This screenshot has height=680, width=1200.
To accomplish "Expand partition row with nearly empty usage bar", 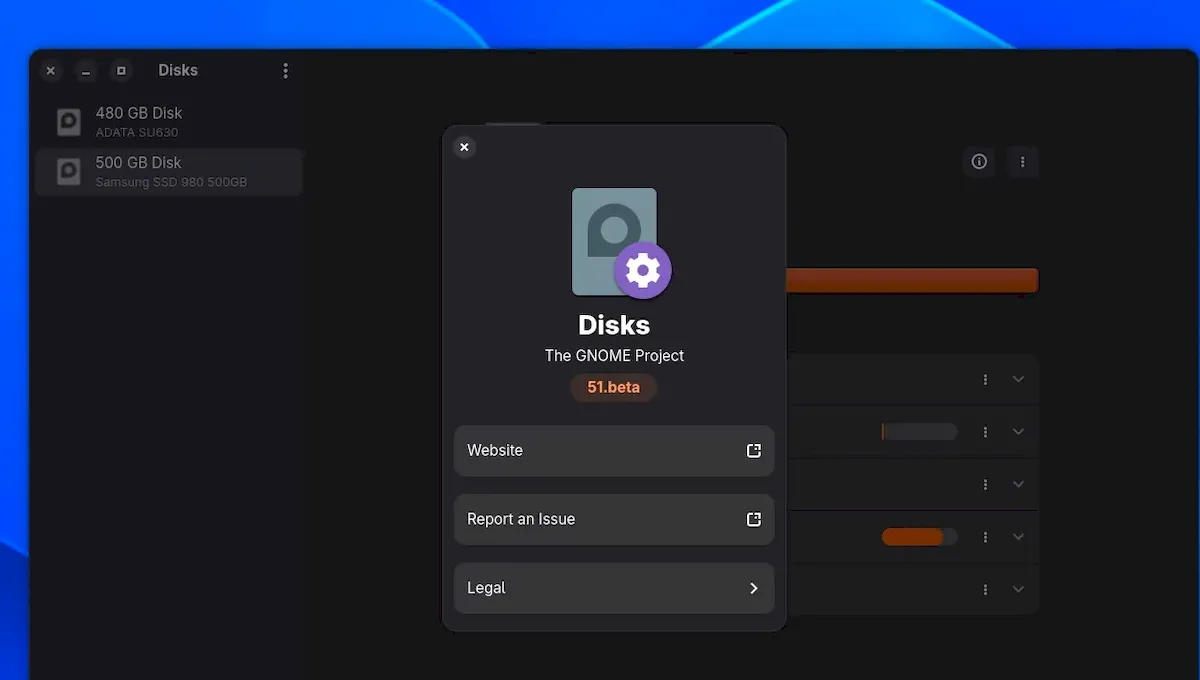I will [x=1018, y=432].
